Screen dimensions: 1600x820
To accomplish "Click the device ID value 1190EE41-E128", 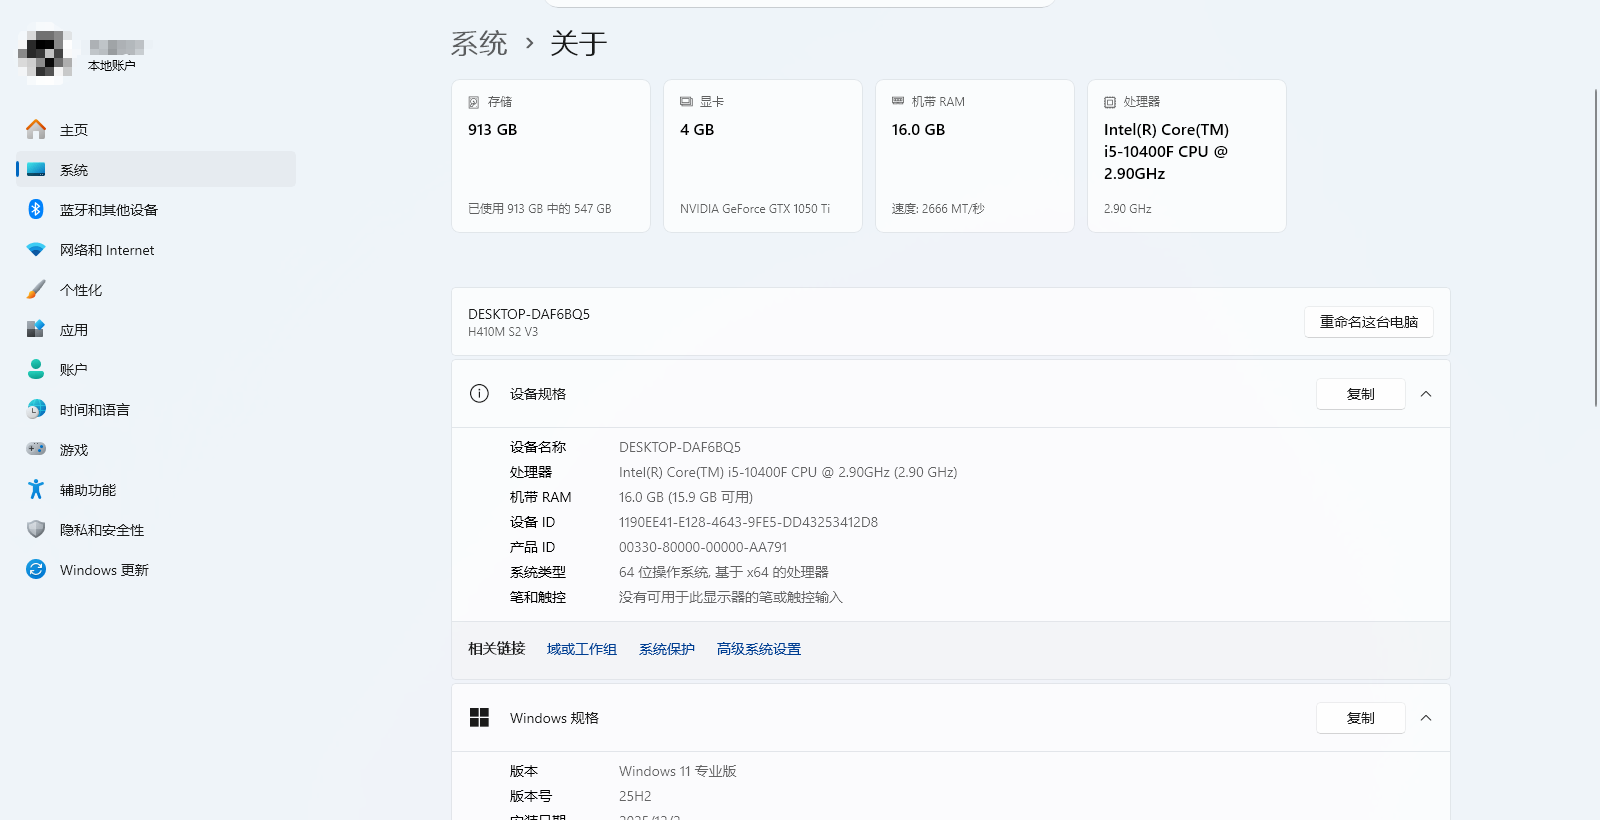I will tap(748, 522).
